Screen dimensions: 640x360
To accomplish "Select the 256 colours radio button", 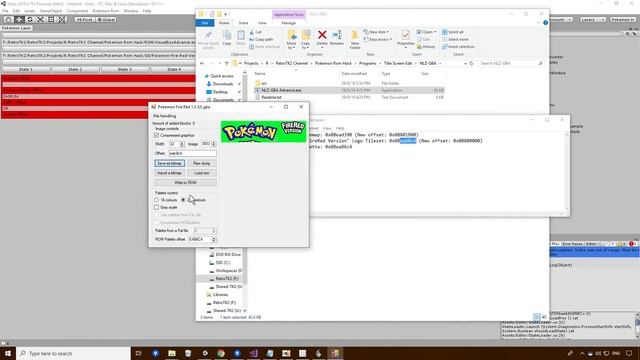I will tap(183, 200).
